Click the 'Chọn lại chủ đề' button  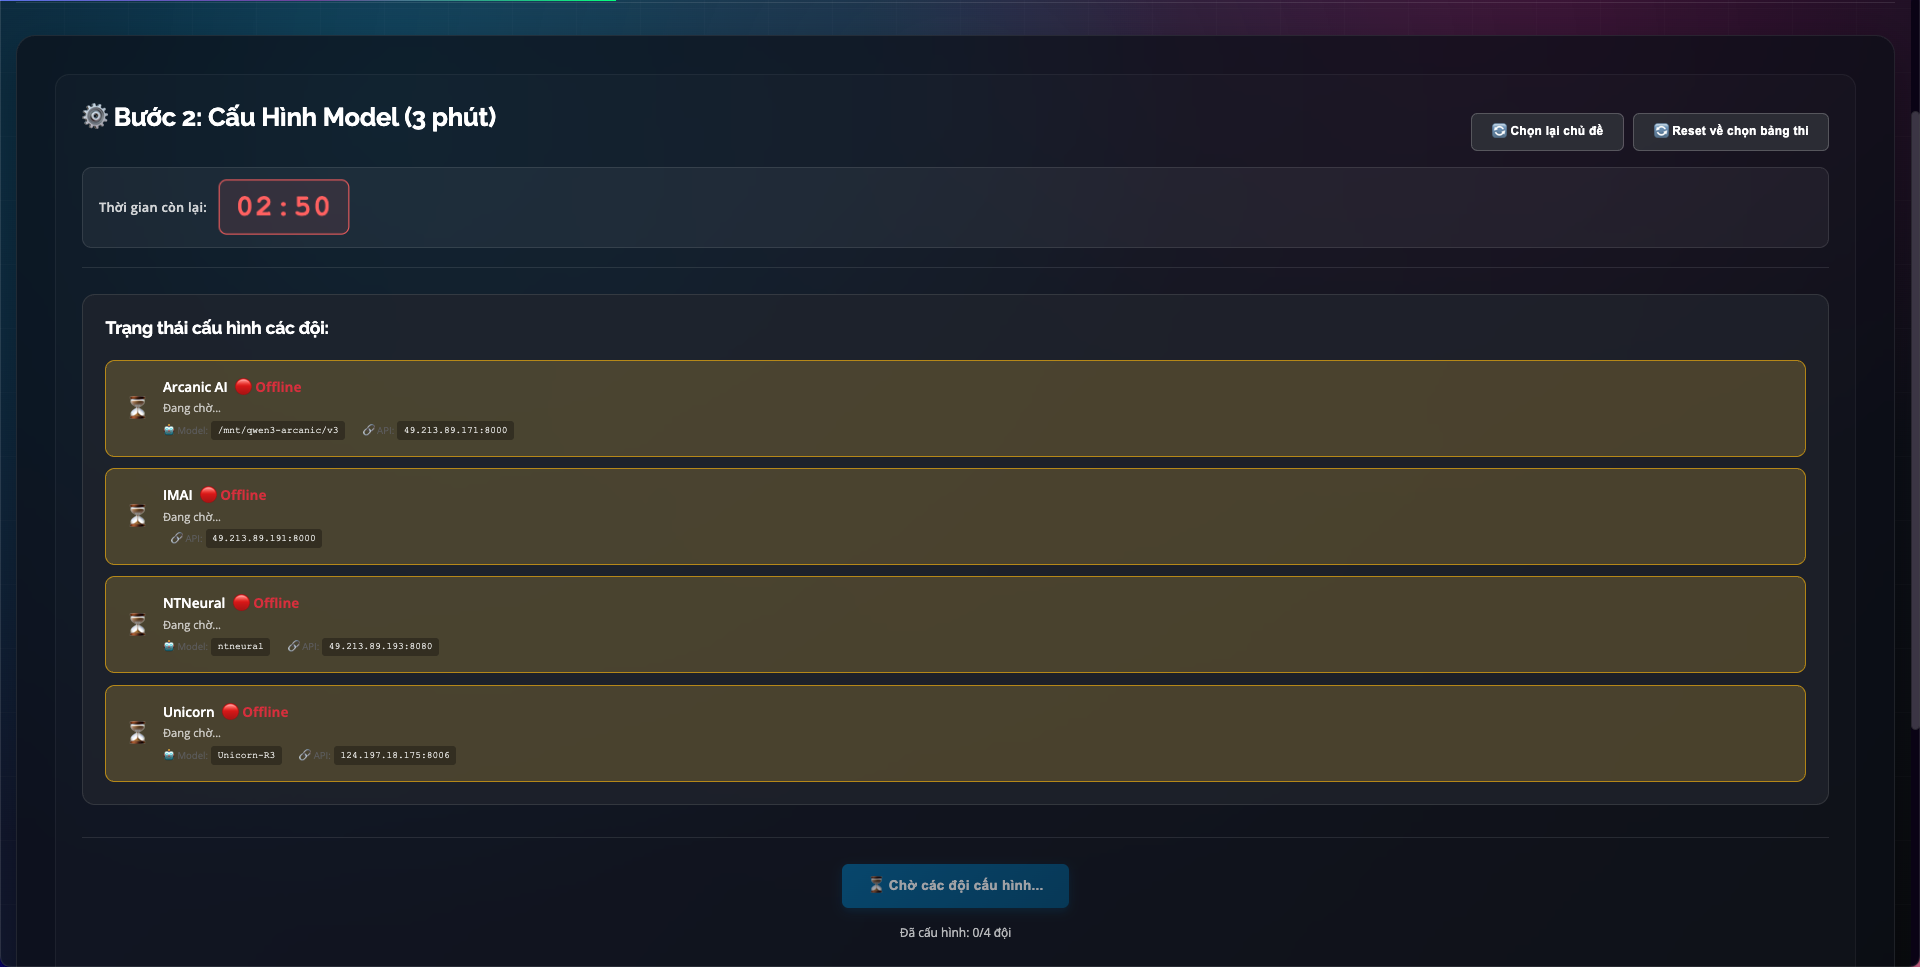pos(1546,131)
